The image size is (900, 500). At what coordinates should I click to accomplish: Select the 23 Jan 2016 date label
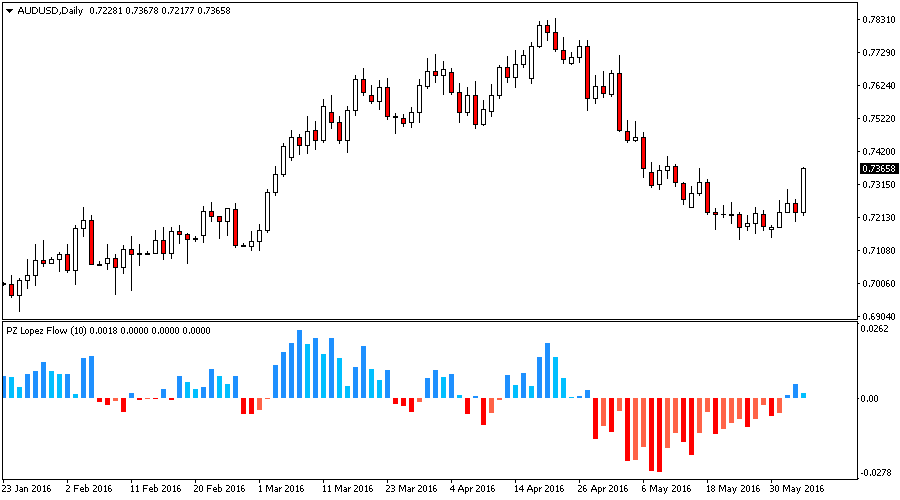pos(26,489)
